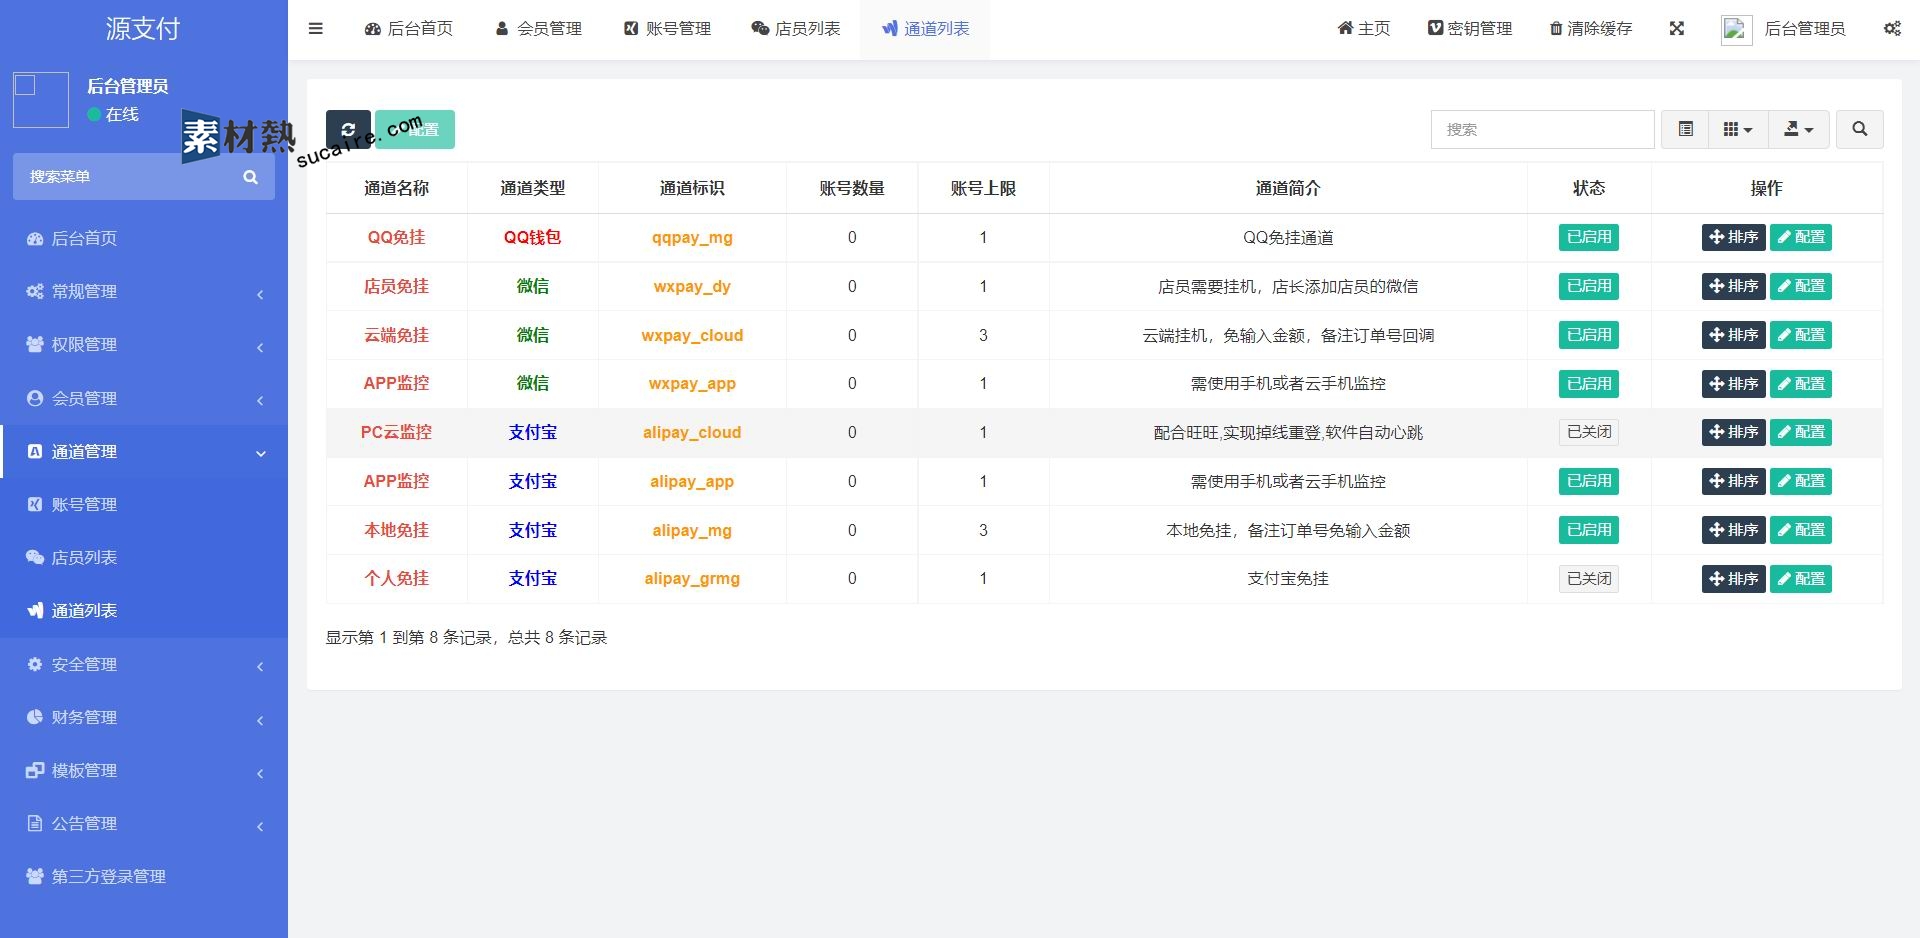Viewport: 1920px width, 938px height.
Task: Click 配置 button for qqpay_mg row
Action: 1800,237
